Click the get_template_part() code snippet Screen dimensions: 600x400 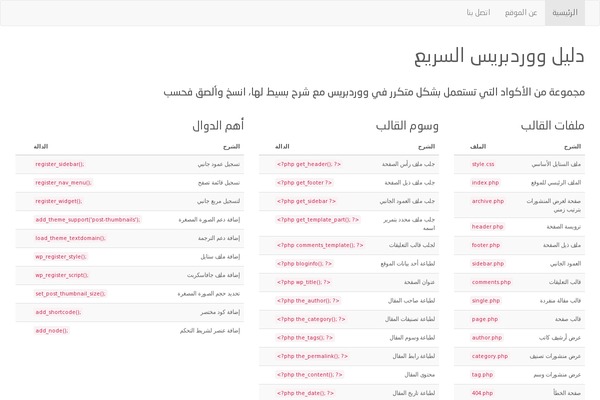coord(318,220)
